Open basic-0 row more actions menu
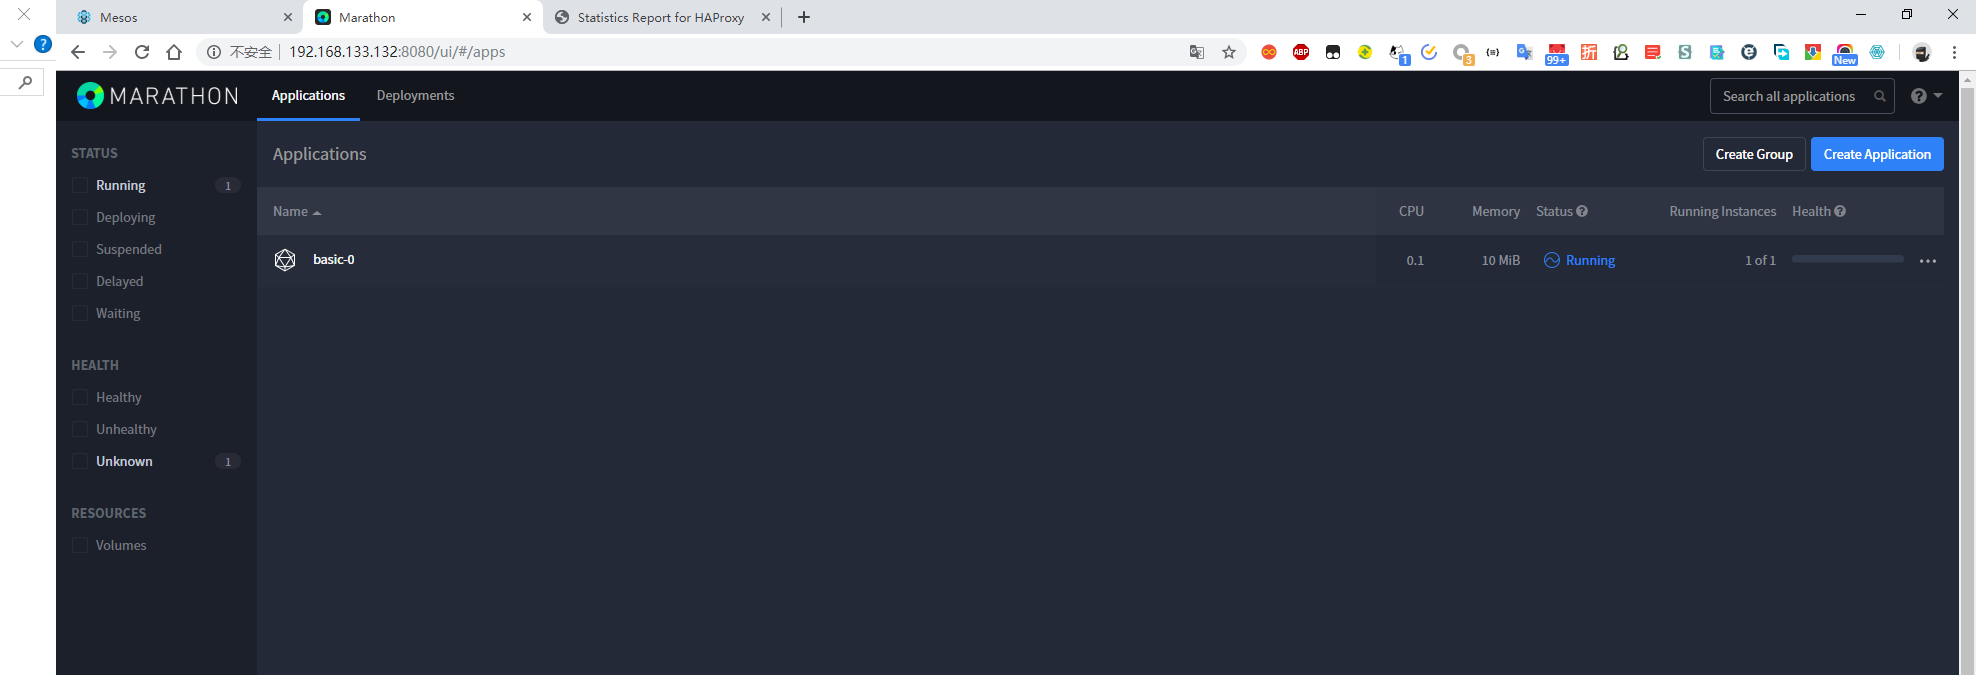 pyautogui.click(x=1928, y=261)
